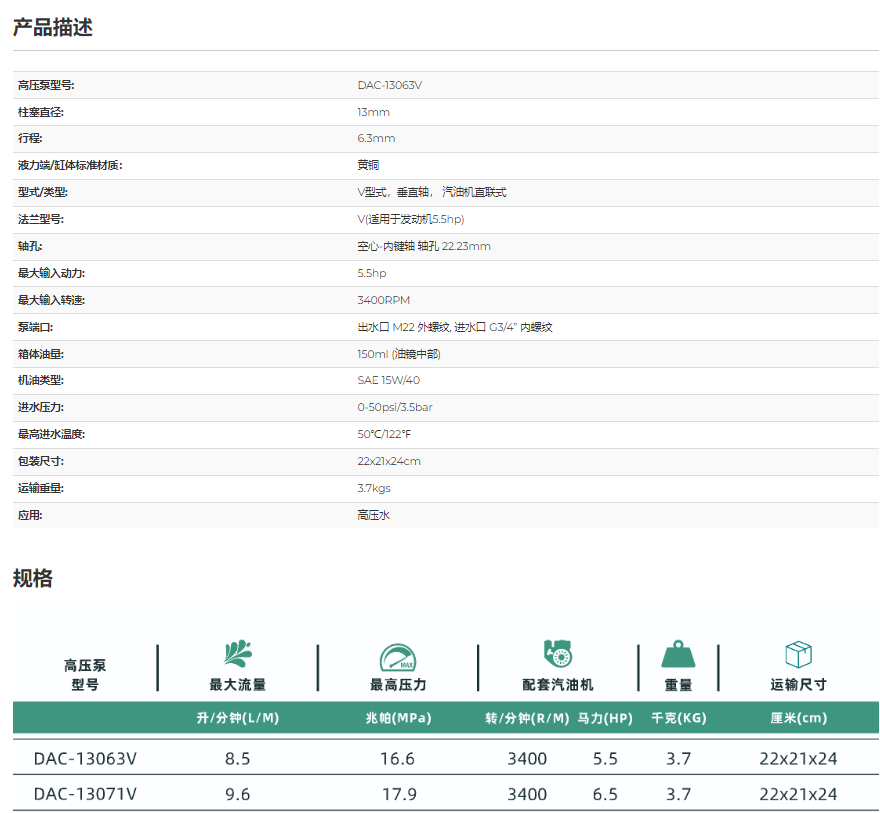Select the 规格 section heading
This screenshot has height=813, width=880.
[x=33, y=578]
